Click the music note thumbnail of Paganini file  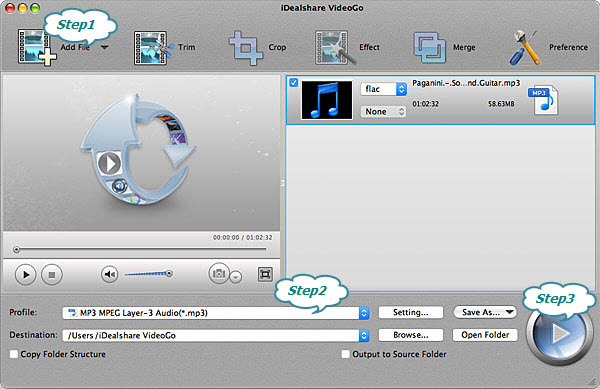(x=327, y=100)
